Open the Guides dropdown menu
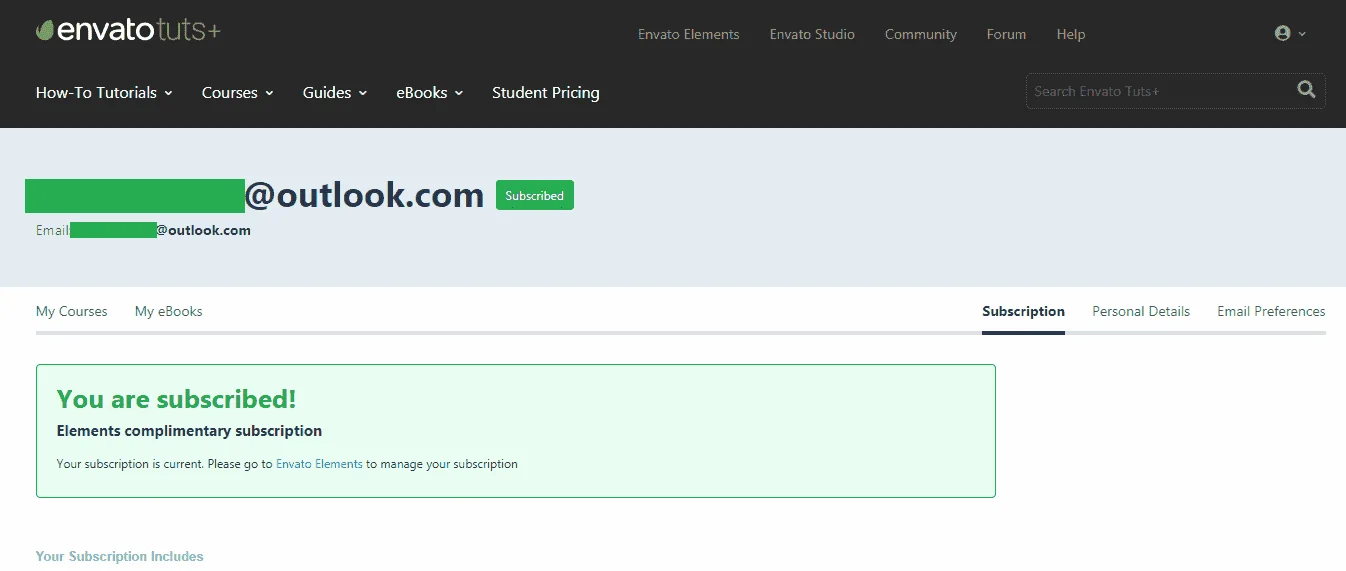Image resolution: width=1346 pixels, height=571 pixels. (x=335, y=92)
